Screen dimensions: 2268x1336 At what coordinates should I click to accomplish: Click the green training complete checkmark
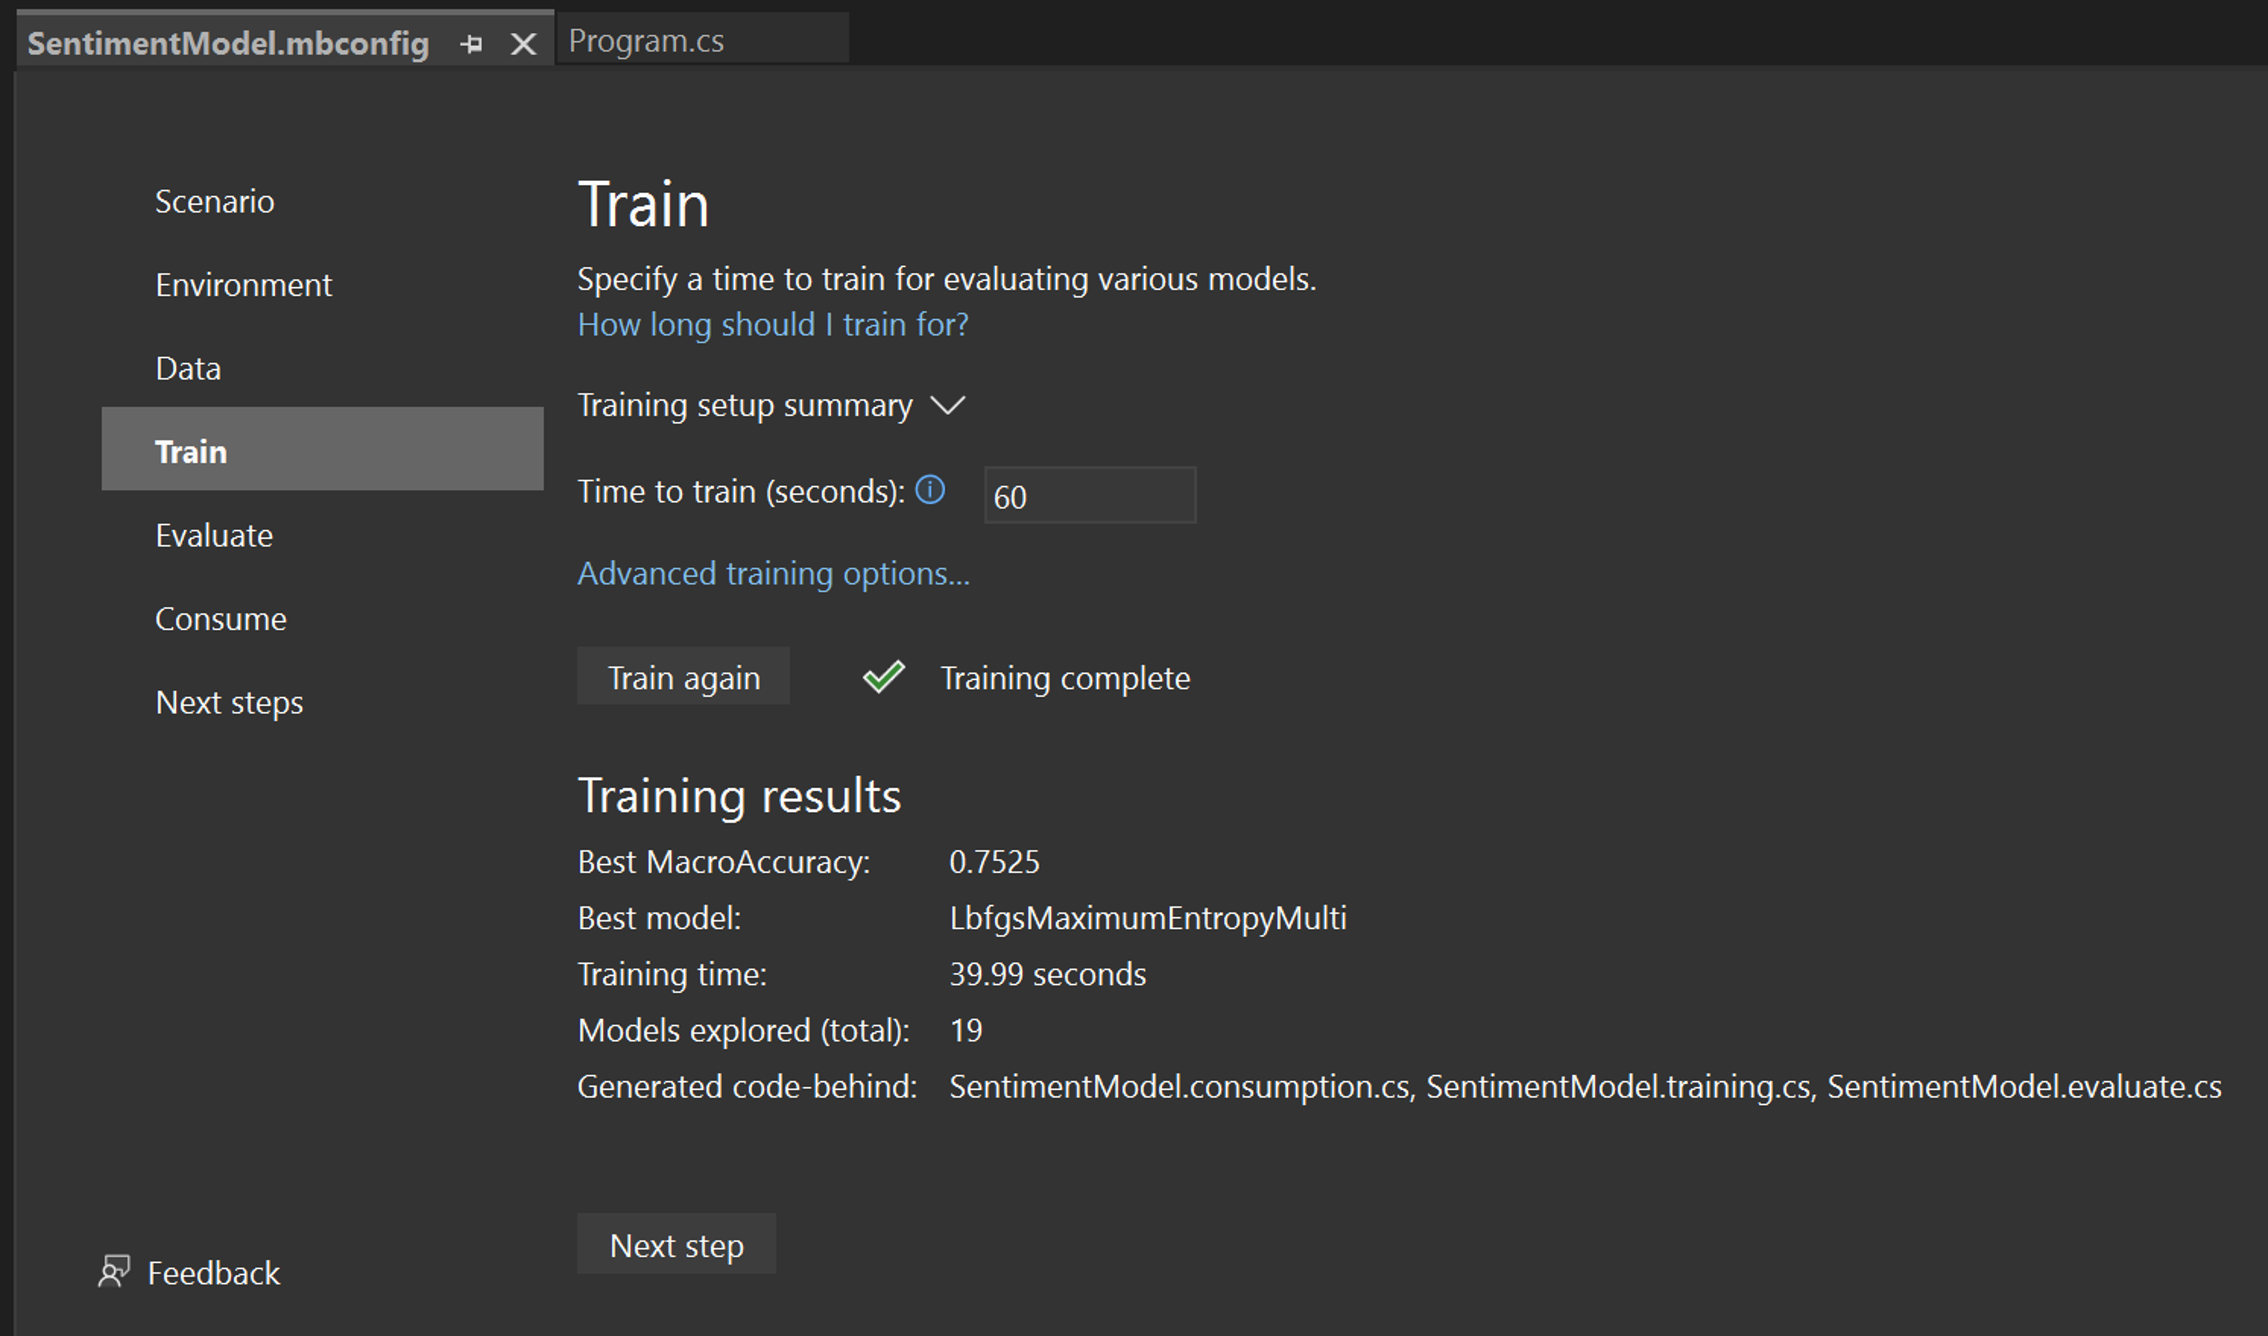point(884,677)
